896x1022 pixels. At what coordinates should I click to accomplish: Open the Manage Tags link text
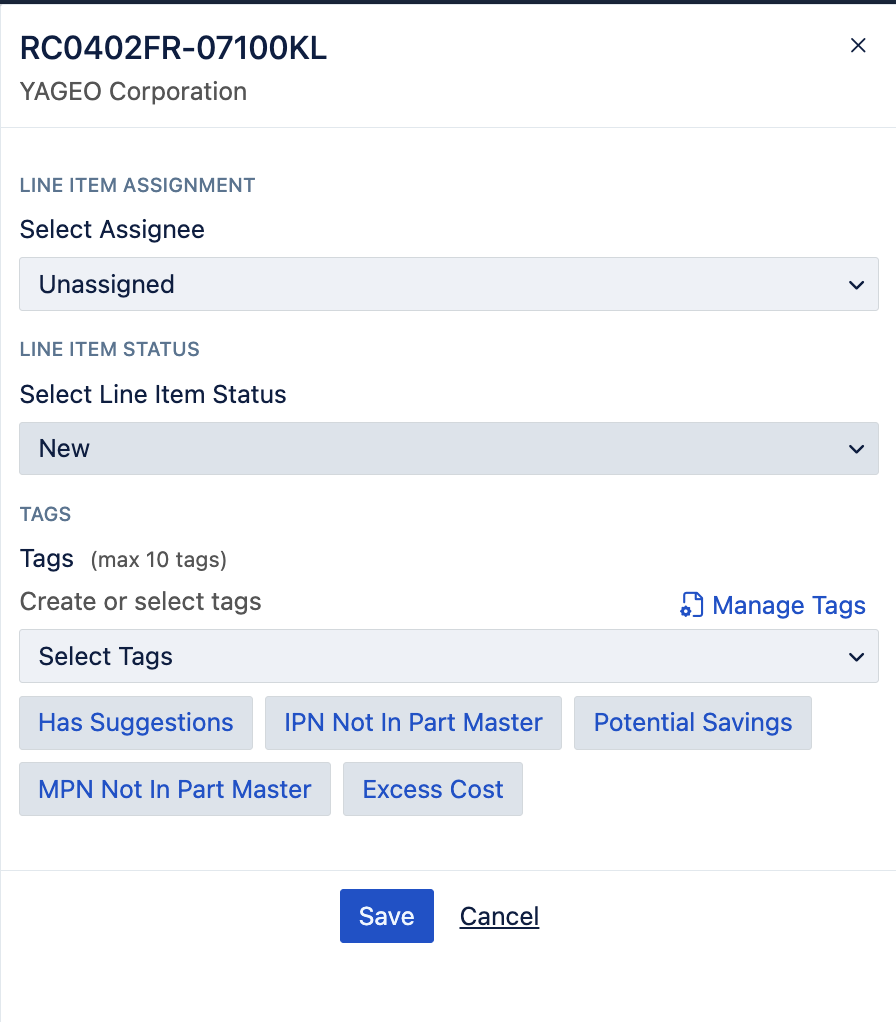pos(788,605)
